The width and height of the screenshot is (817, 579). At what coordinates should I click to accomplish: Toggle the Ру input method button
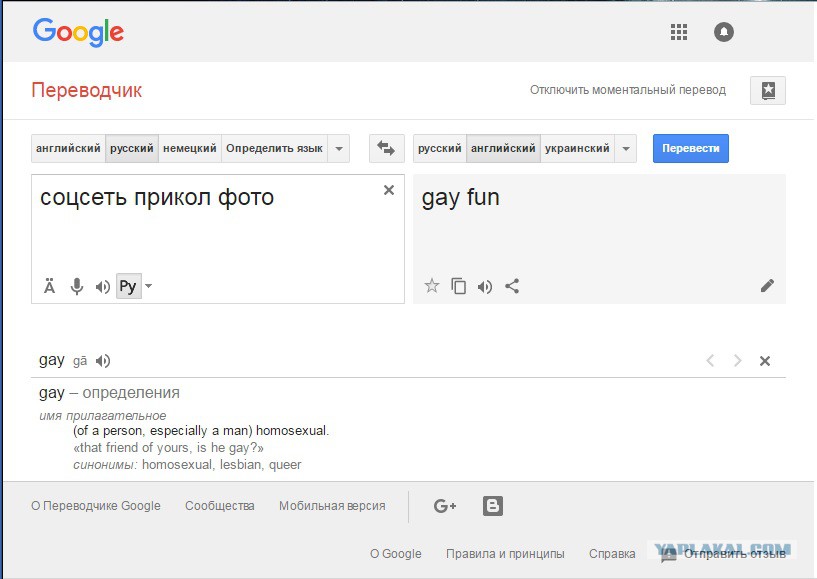[x=128, y=286]
